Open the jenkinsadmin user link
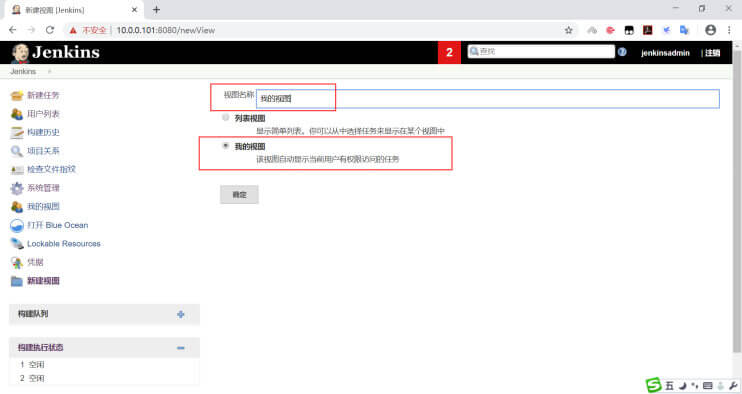The width and height of the screenshot is (742, 394). (x=665, y=53)
